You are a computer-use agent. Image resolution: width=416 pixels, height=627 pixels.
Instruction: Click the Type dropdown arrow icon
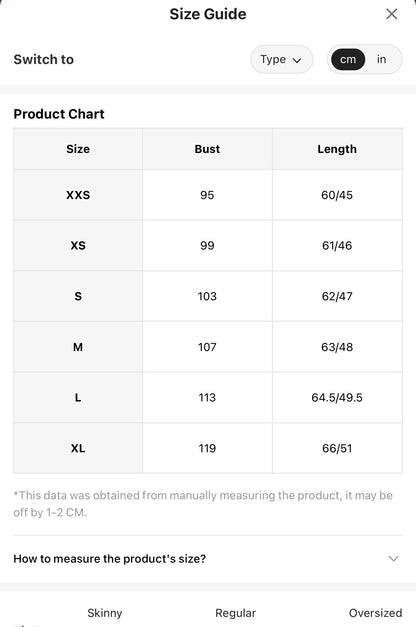[x=297, y=60]
